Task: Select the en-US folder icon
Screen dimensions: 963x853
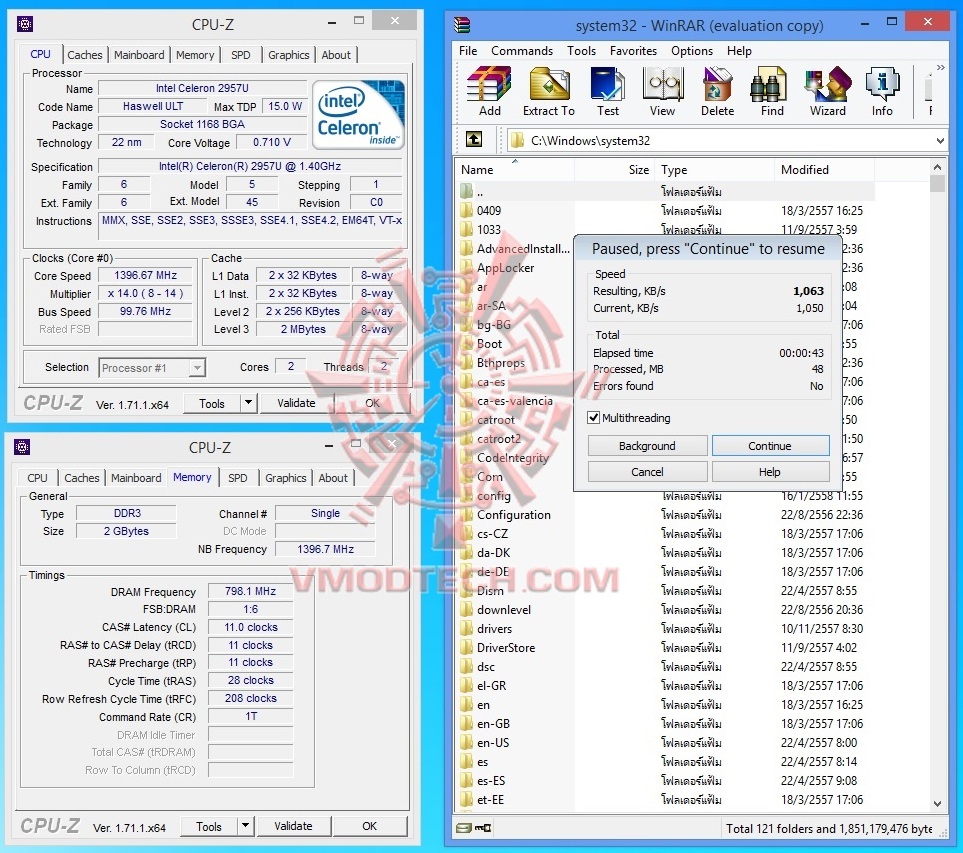Action: 467,742
